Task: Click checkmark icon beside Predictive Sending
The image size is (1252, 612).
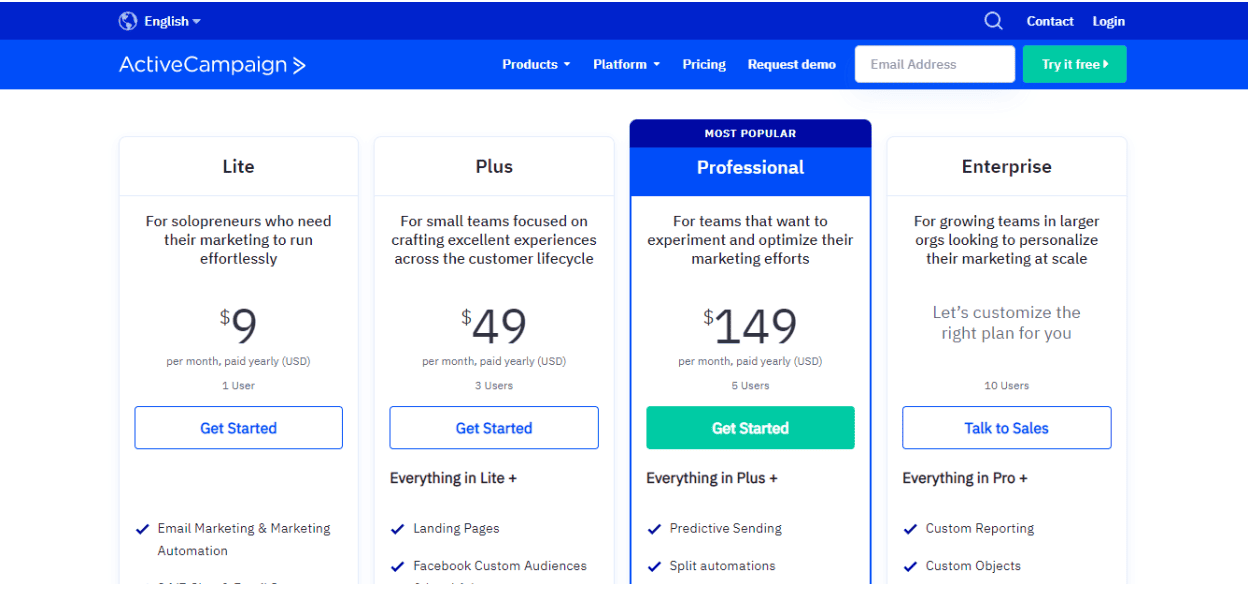Action: 654,529
